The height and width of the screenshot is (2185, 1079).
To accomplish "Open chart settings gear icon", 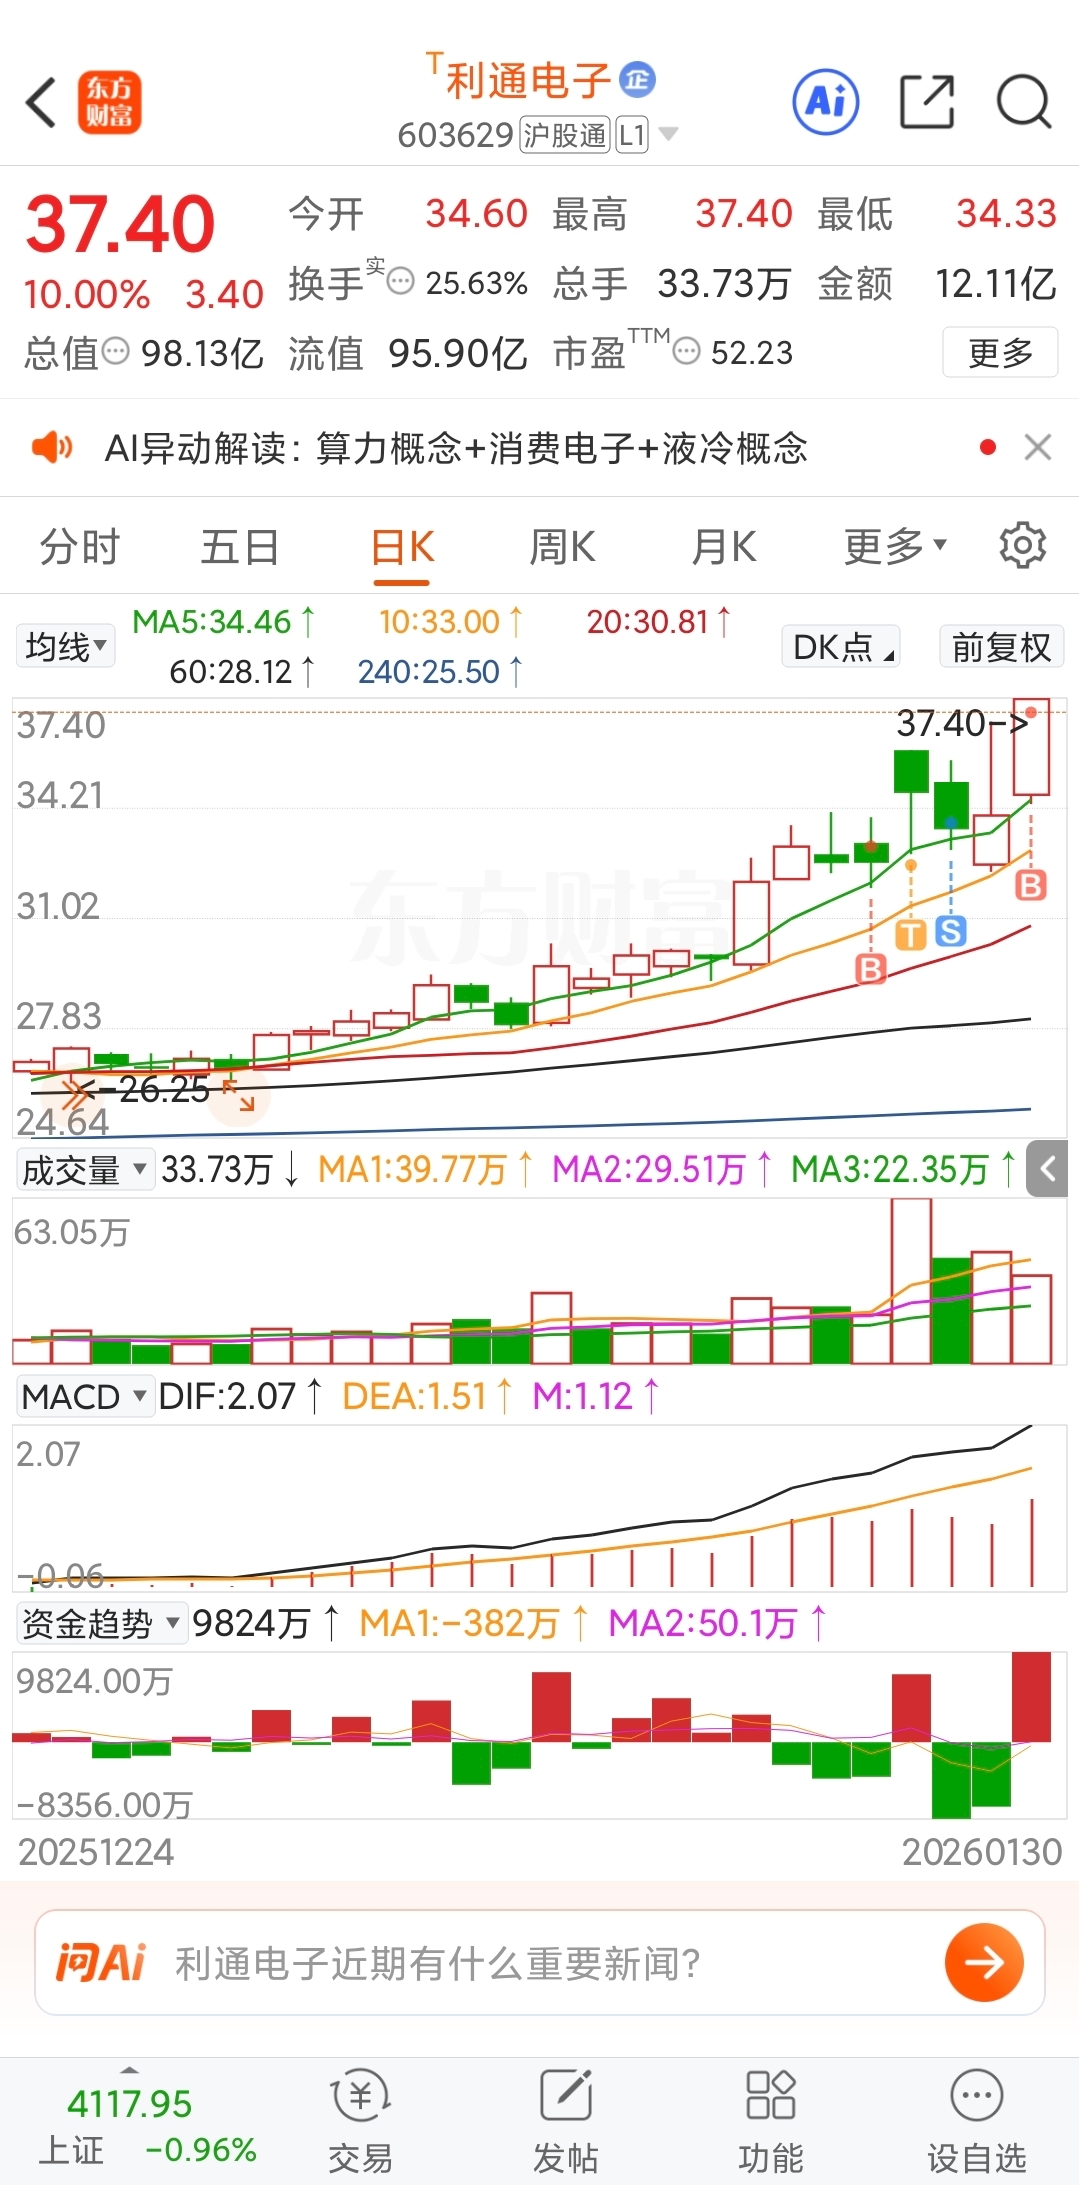I will click(x=1022, y=545).
